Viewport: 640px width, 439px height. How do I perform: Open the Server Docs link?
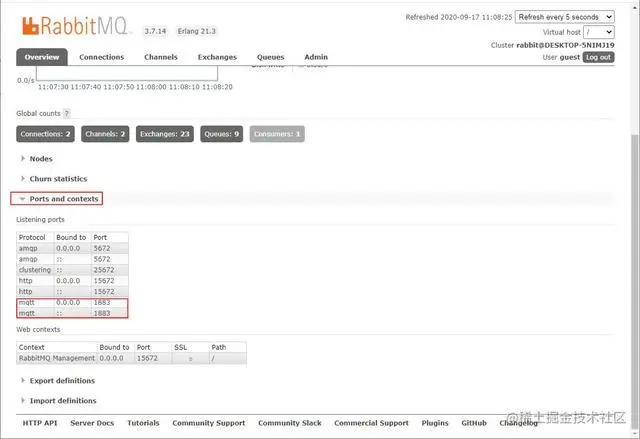pos(92,423)
